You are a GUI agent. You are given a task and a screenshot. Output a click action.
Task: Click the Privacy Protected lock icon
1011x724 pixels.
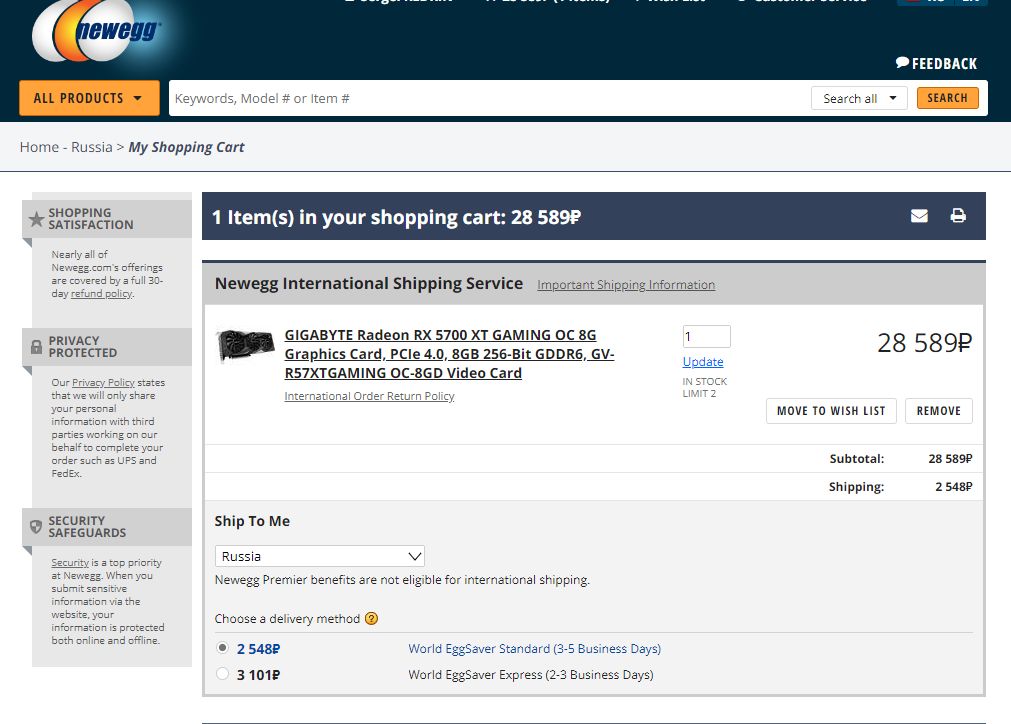click(37, 347)
